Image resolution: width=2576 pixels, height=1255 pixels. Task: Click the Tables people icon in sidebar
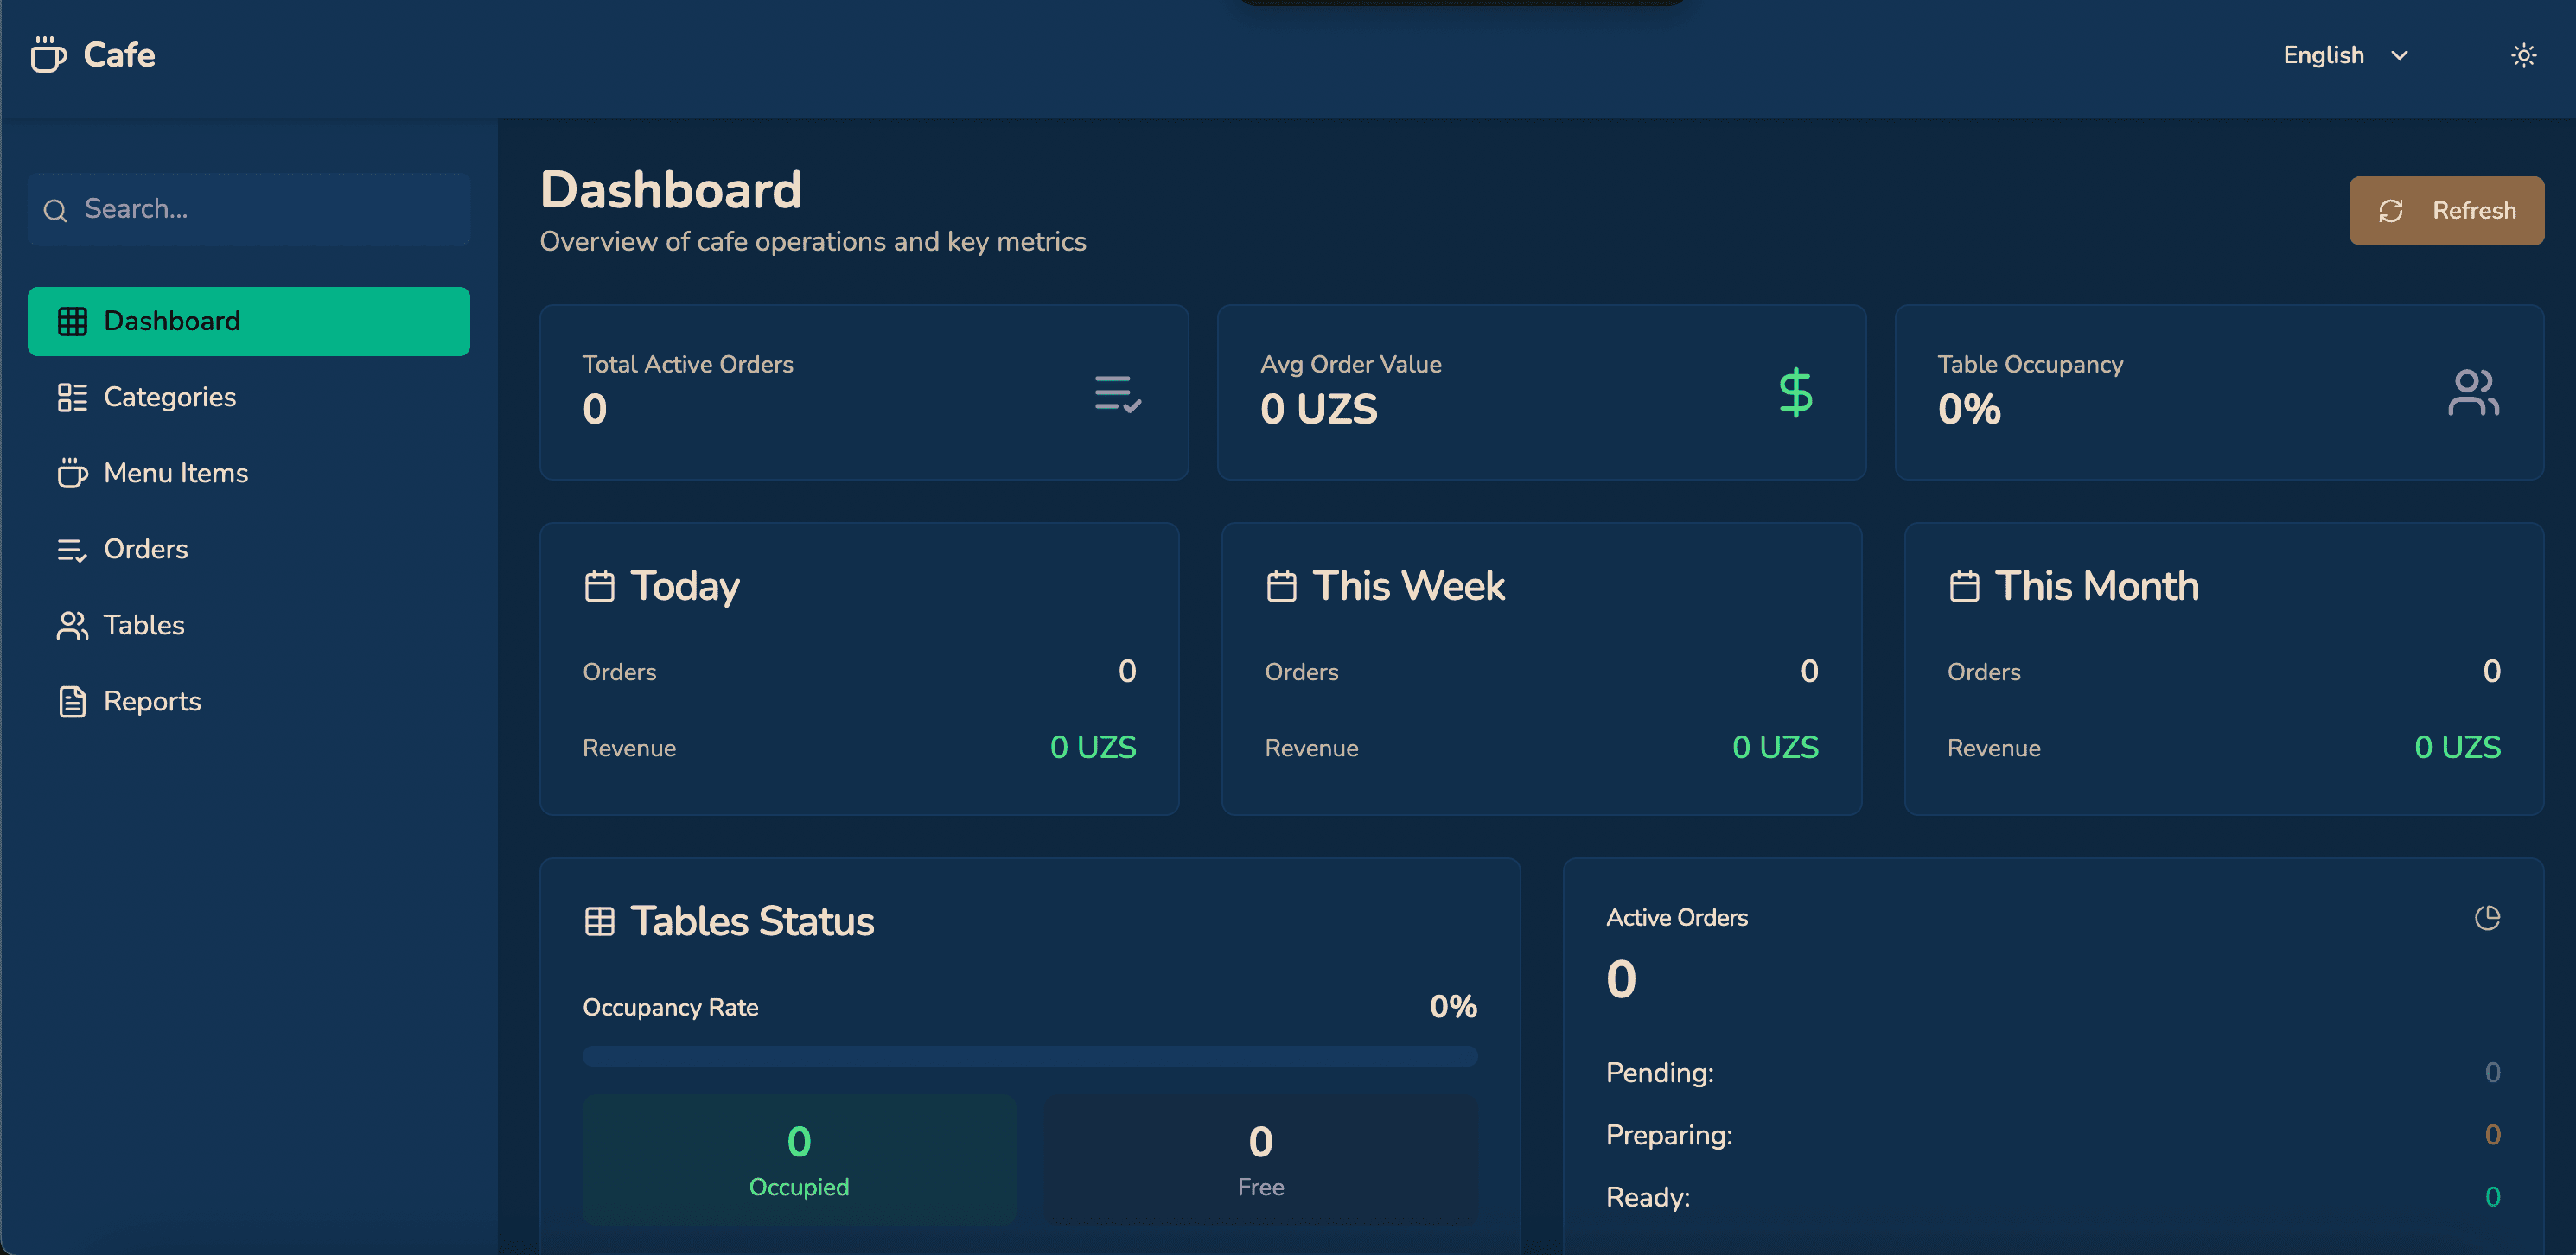point(72,625)
